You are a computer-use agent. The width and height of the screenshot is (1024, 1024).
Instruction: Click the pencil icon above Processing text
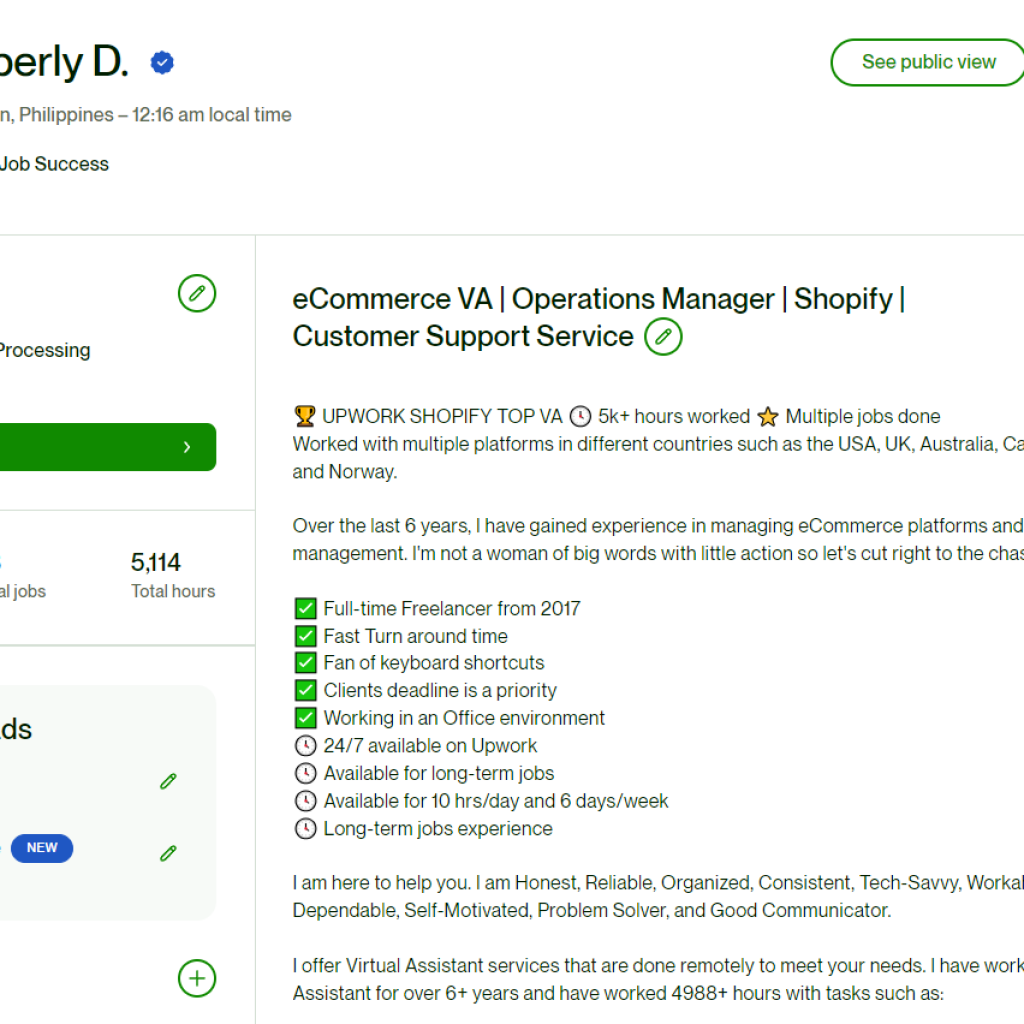coord(197,293)
